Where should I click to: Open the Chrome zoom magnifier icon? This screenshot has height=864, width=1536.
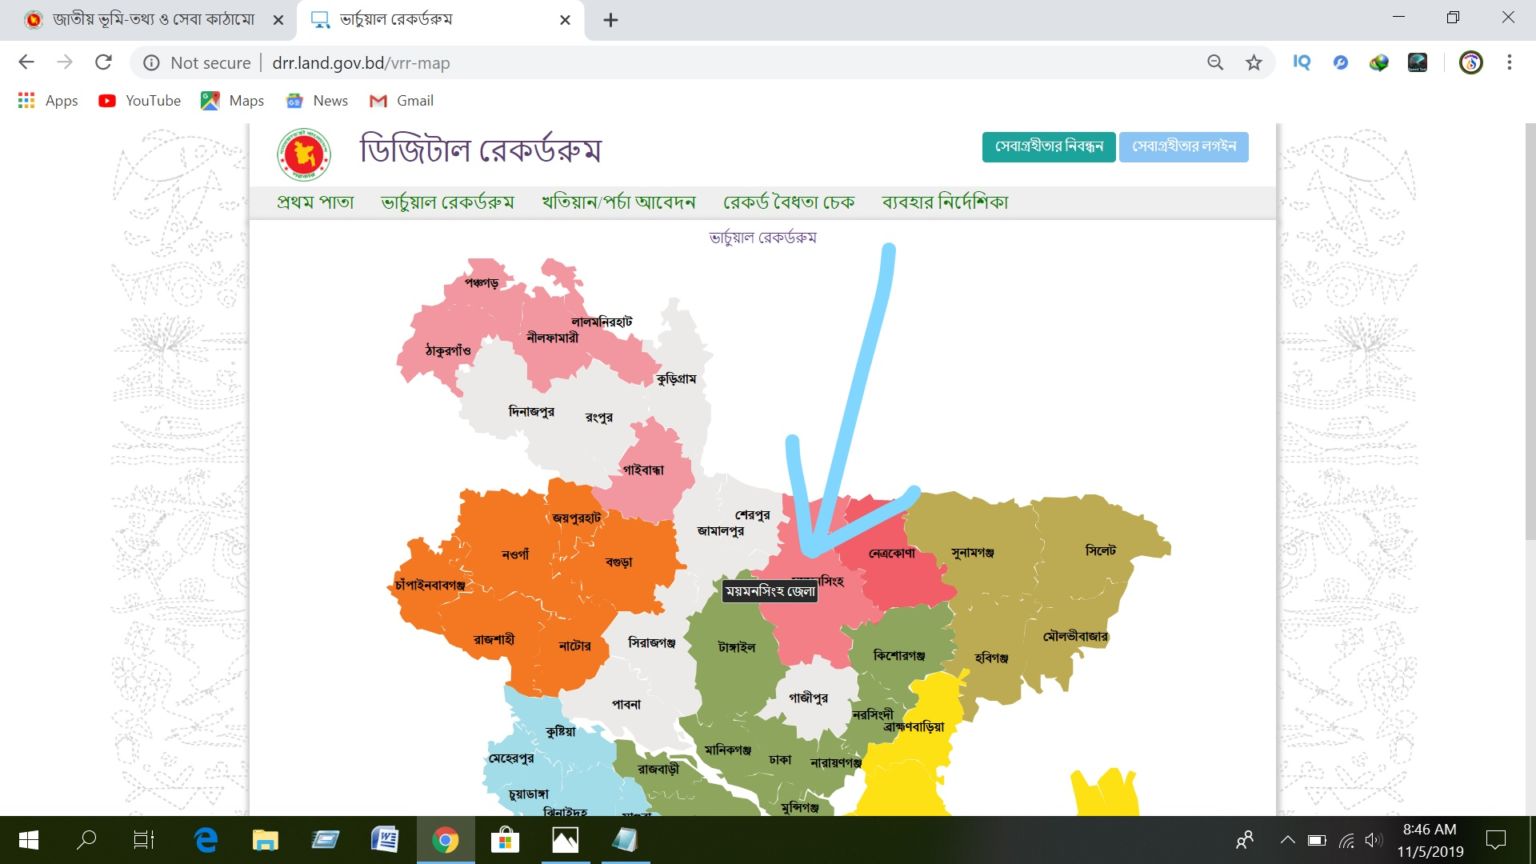point(1215,62)
